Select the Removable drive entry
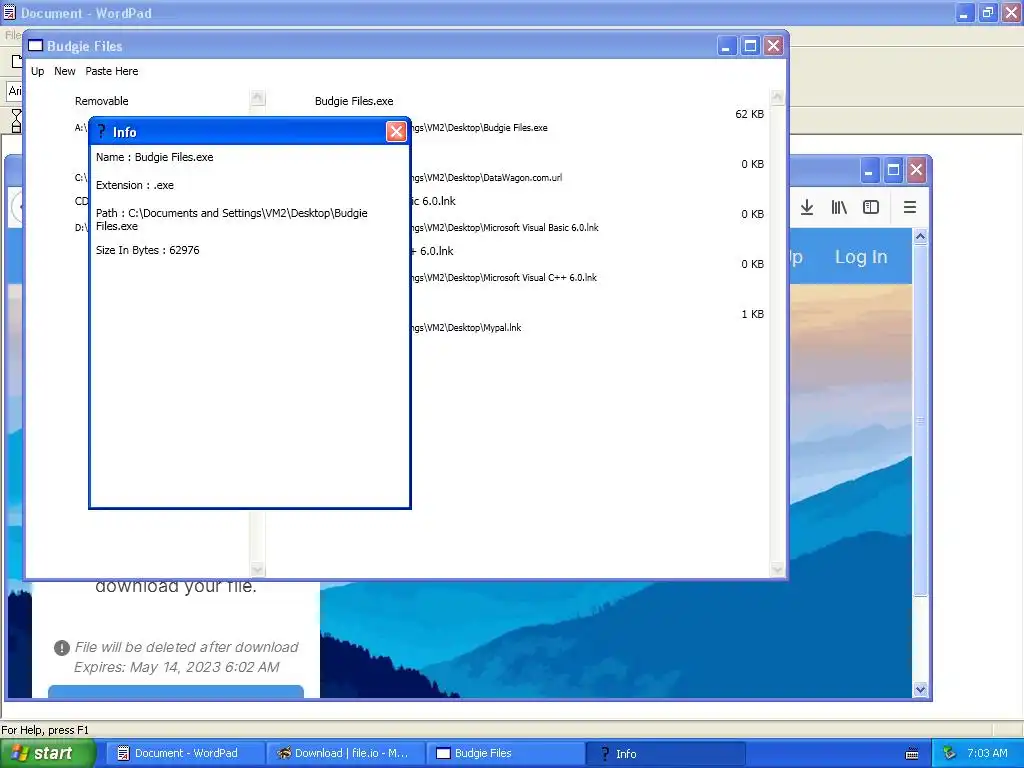The height and width of the screenshot is (768, 1024). coord(101,101)
